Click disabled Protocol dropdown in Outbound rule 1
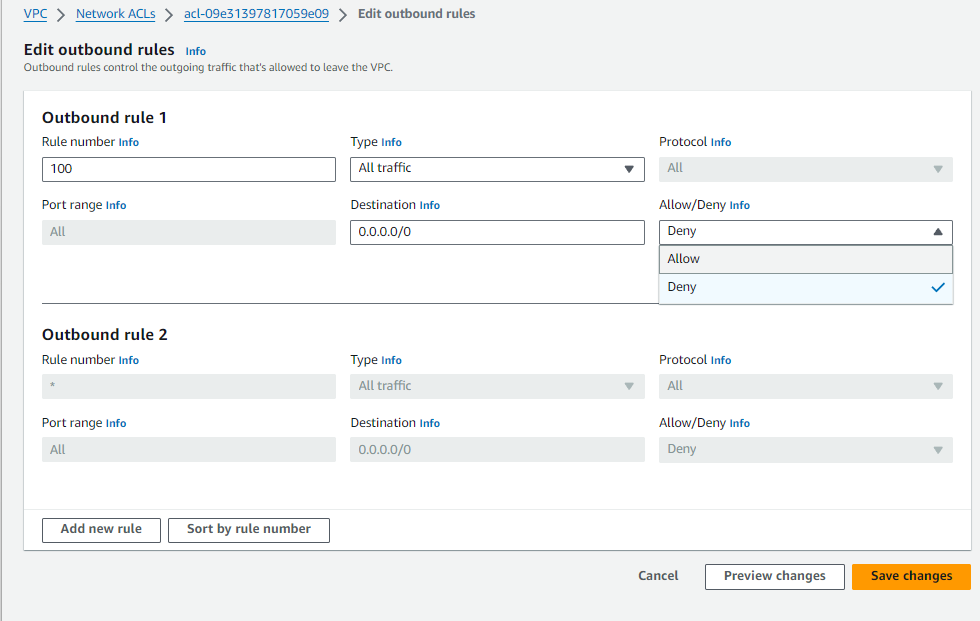The width and height of the screenshot is (980, 621). point(806,169)
